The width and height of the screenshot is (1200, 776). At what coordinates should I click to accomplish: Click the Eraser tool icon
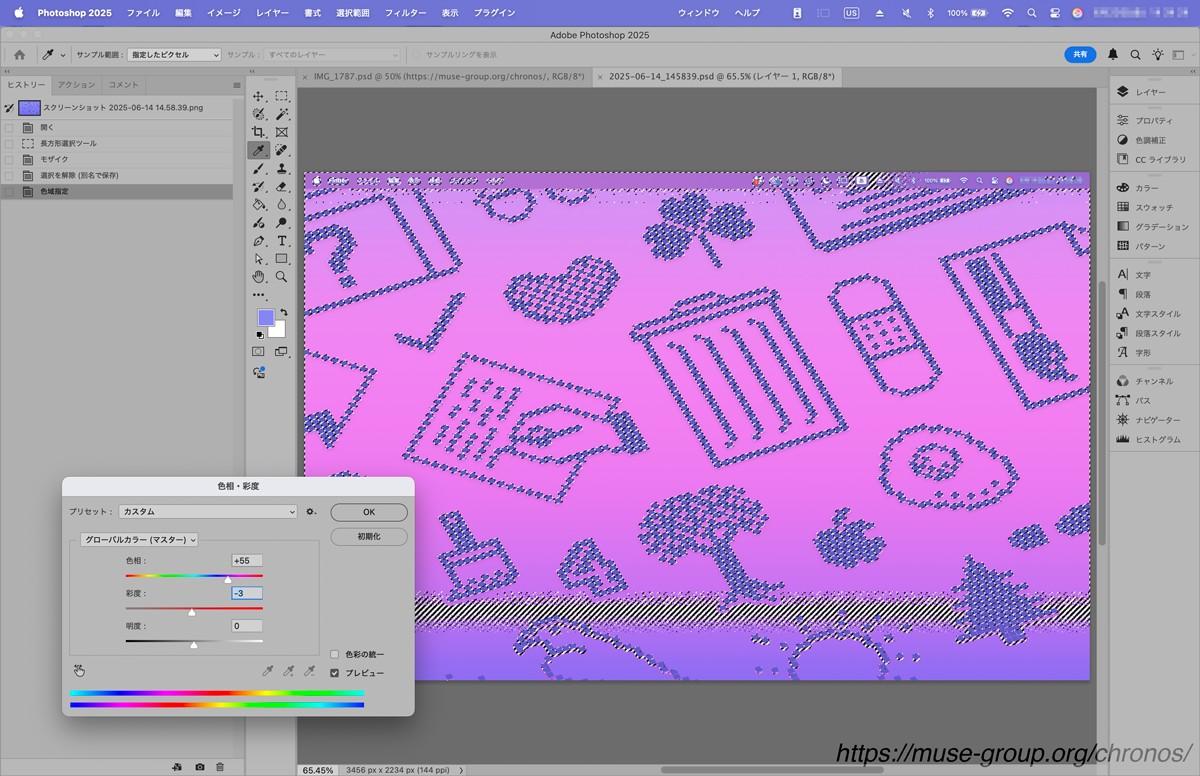[x=282, y=187]
